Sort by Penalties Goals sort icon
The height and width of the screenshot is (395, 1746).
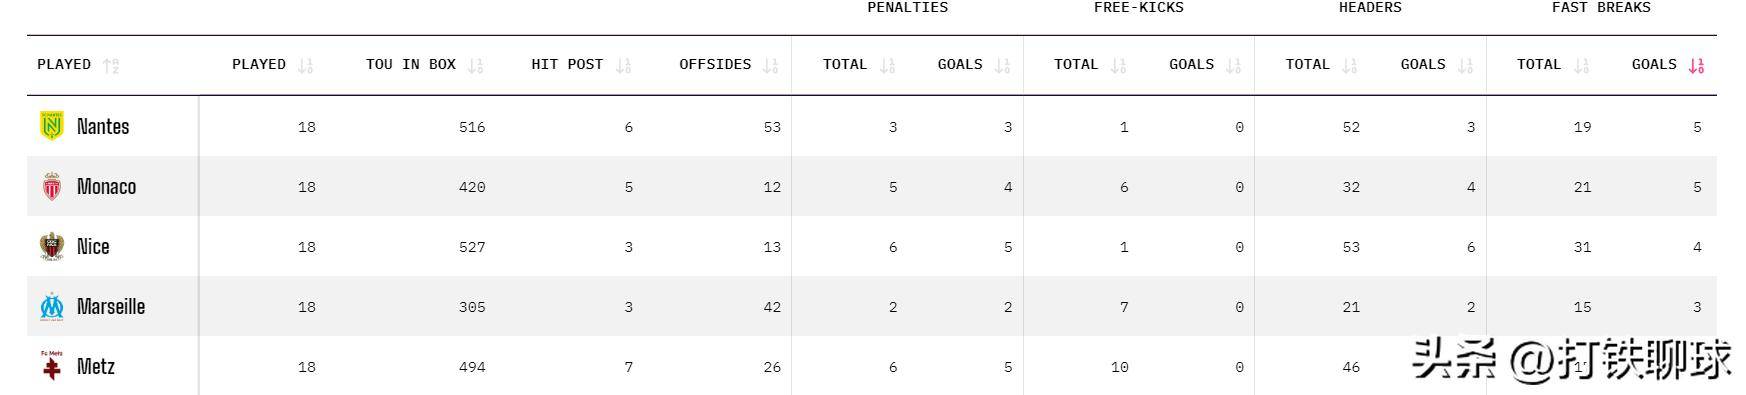click(1002, 65)
